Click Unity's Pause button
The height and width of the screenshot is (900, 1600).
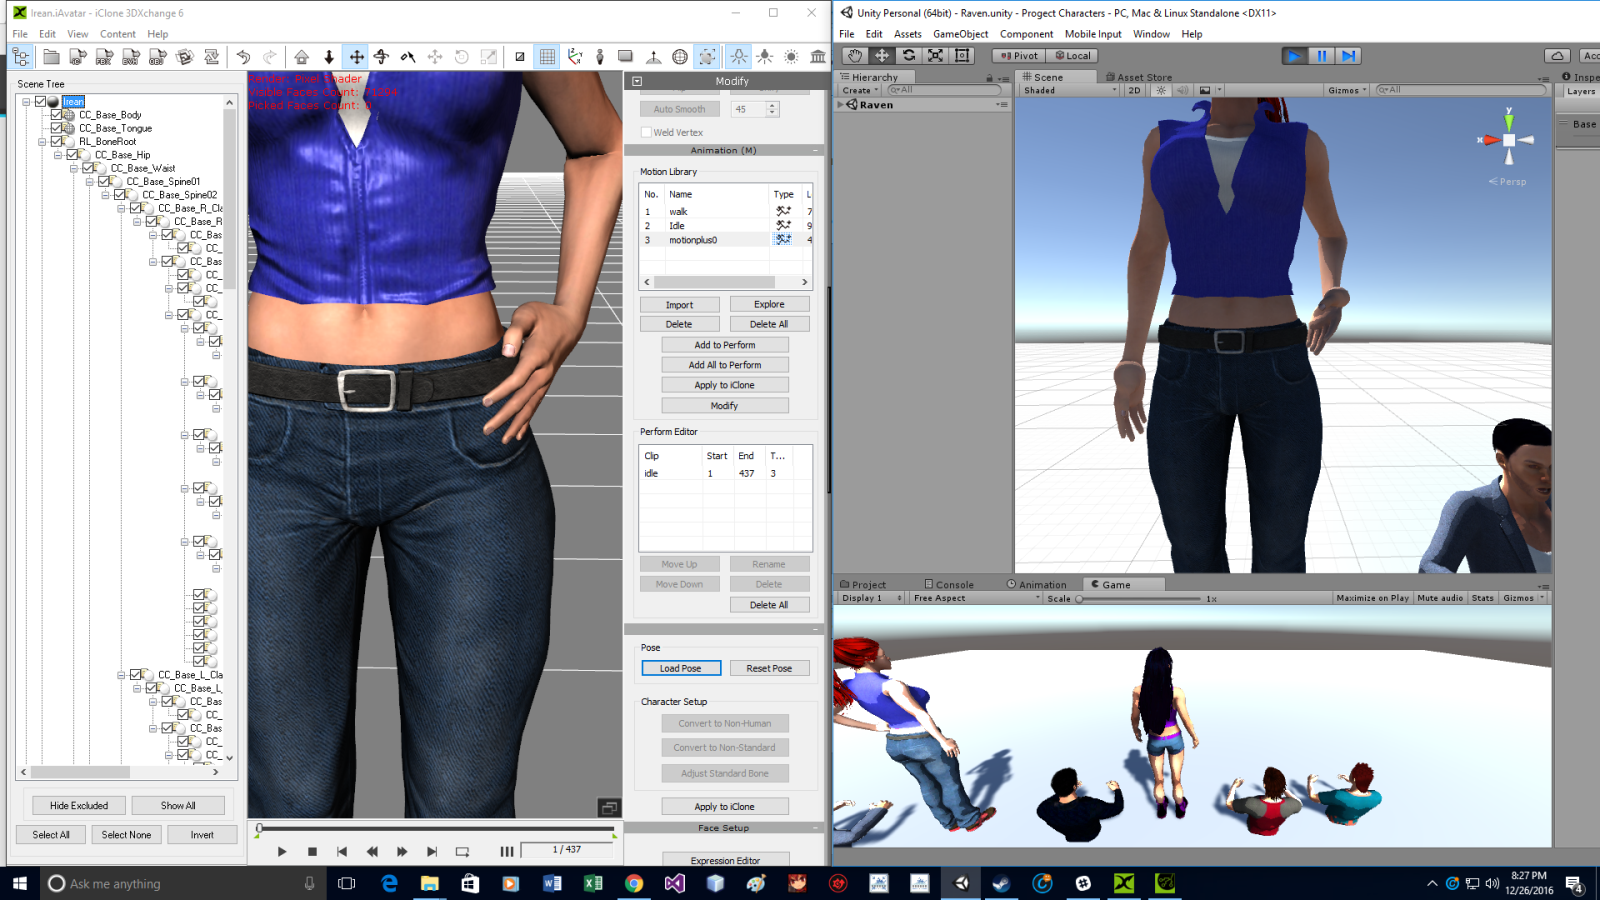[x=1322, y=56]
